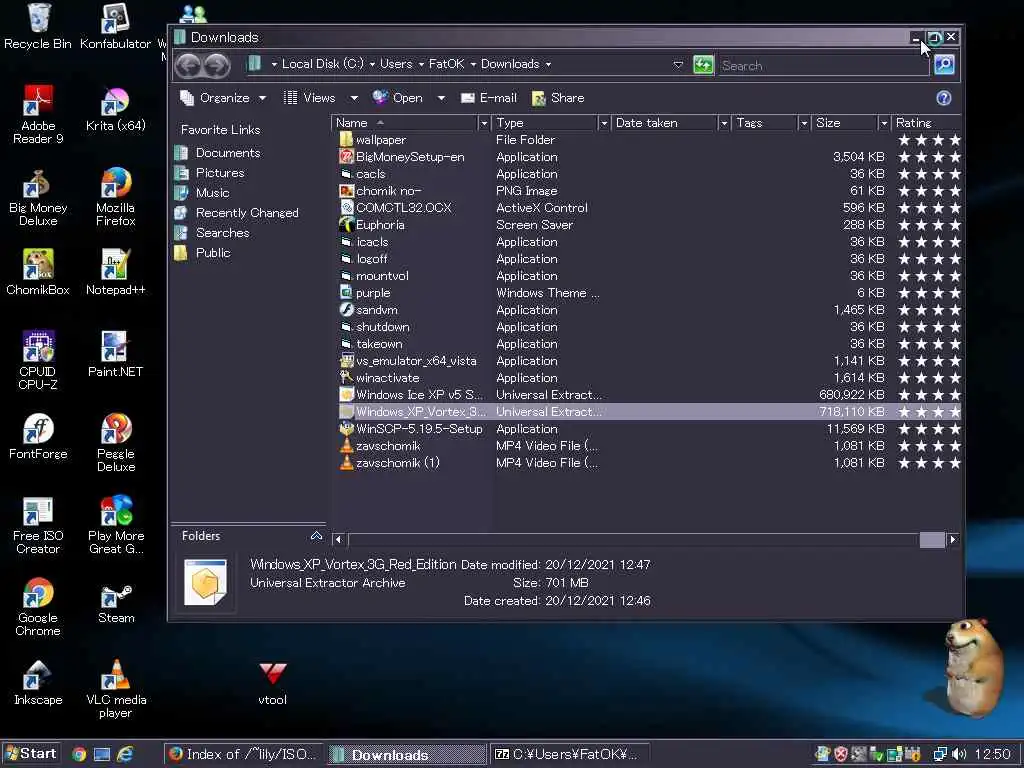The height and width of the screenshot is (768, 1024).
Task: Open Google Chrome desktop icon
Action: coord(38,607)
